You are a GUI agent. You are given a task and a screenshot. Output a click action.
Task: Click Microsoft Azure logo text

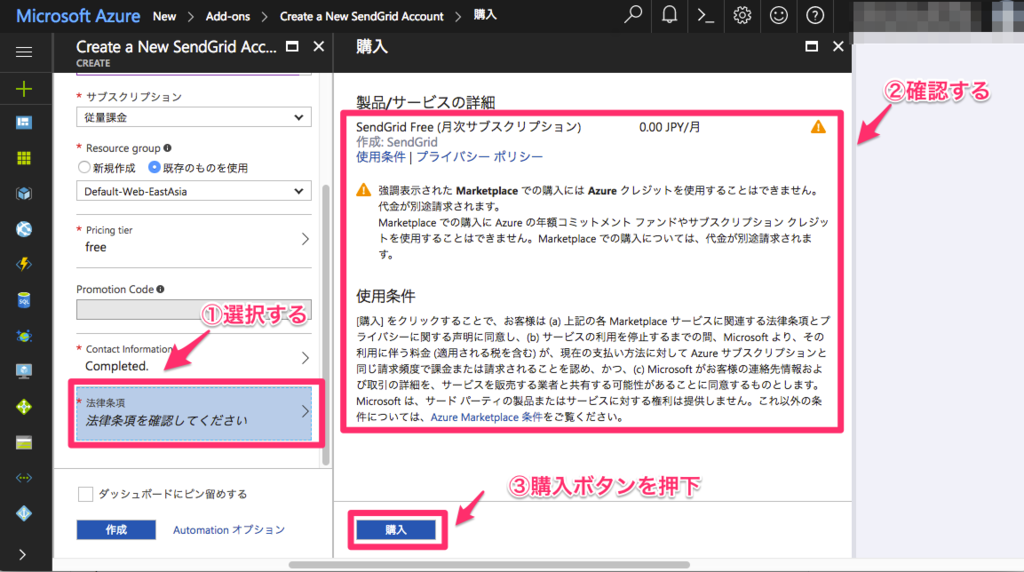coord(78,16)
